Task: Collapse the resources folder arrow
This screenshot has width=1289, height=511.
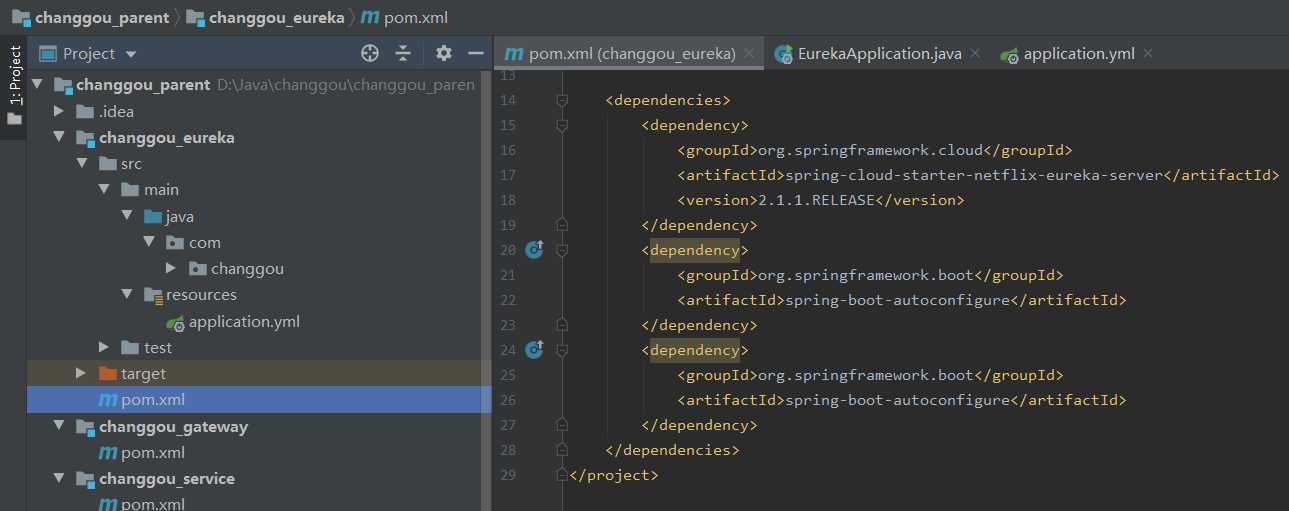Action: [x=126, y=294]
